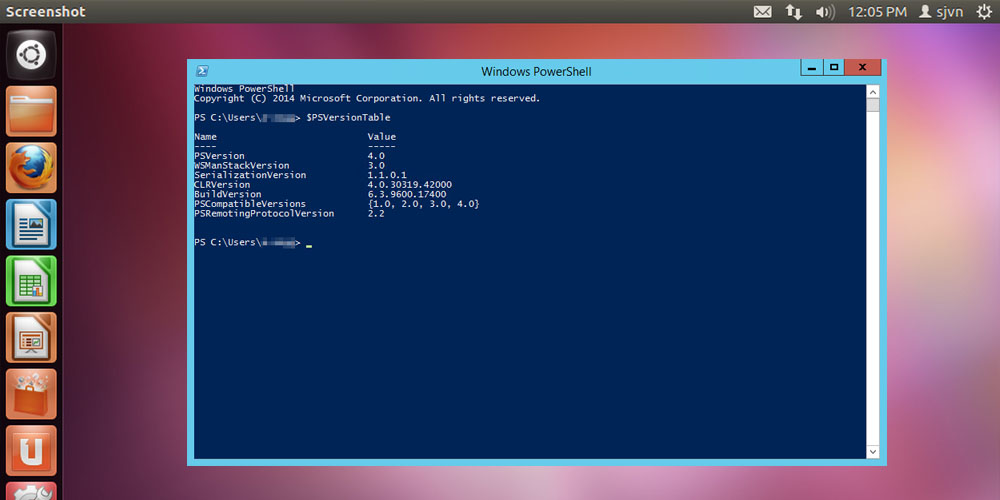Open Ubuntu Software Center shopping bag icon
The width and height of the screenshot is (1000, 500).
[x=31, y=393]
